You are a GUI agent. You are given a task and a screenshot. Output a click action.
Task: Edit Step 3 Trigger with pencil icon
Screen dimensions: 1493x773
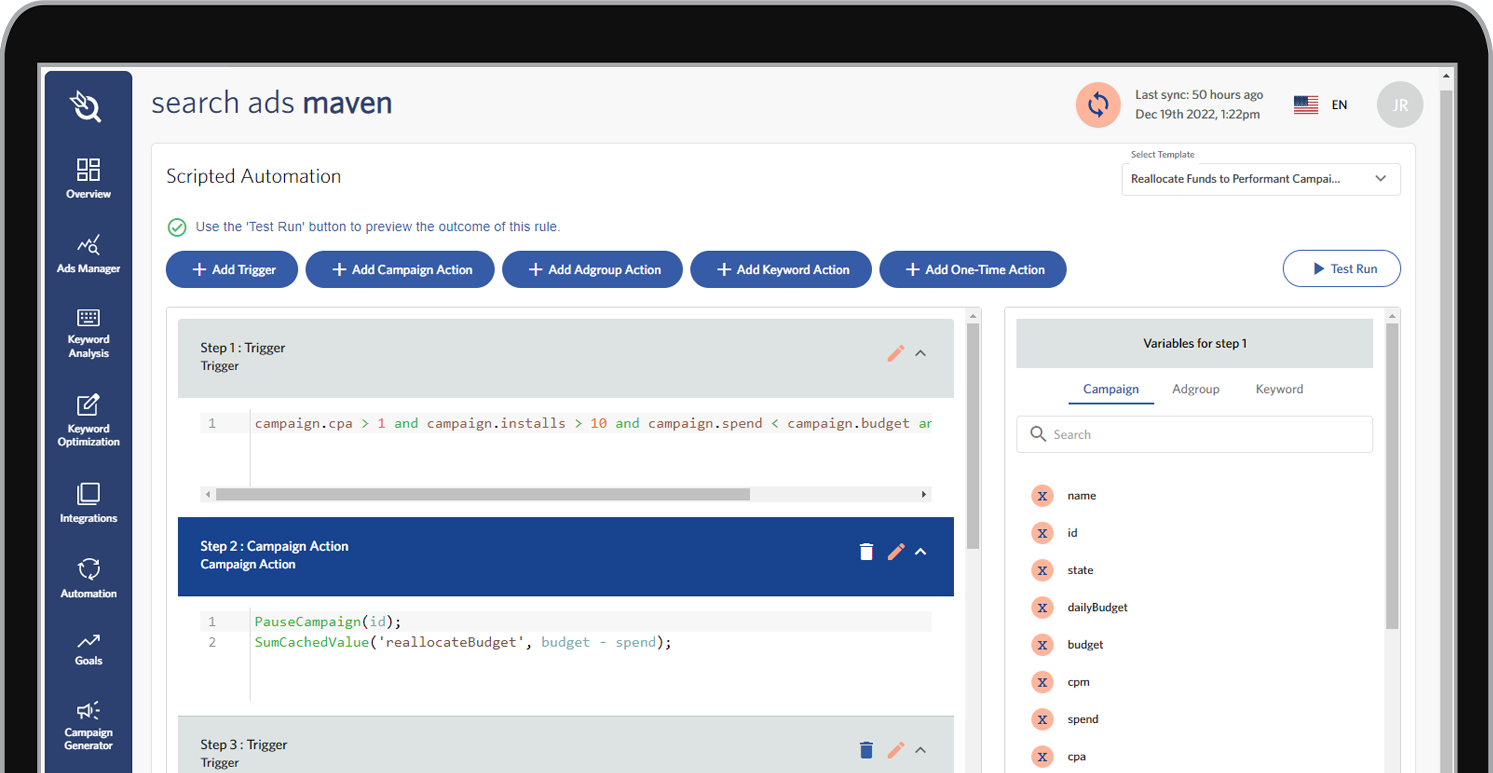[896, 750]
